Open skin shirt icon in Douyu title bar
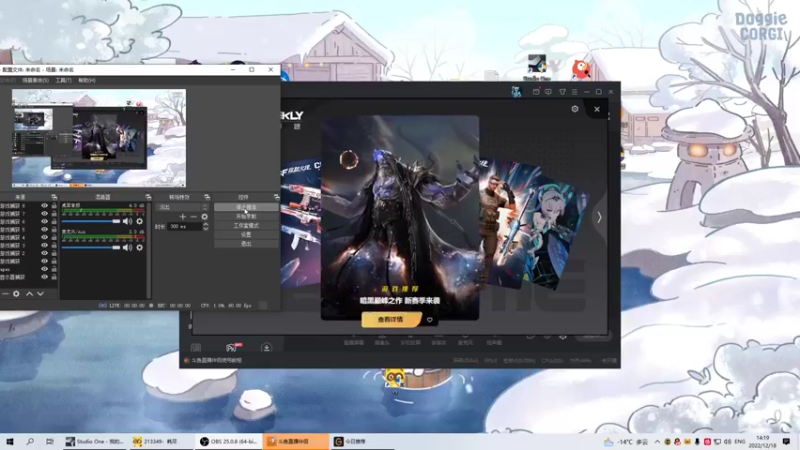This screenshot has width=800, height=450. coord(562,92)
